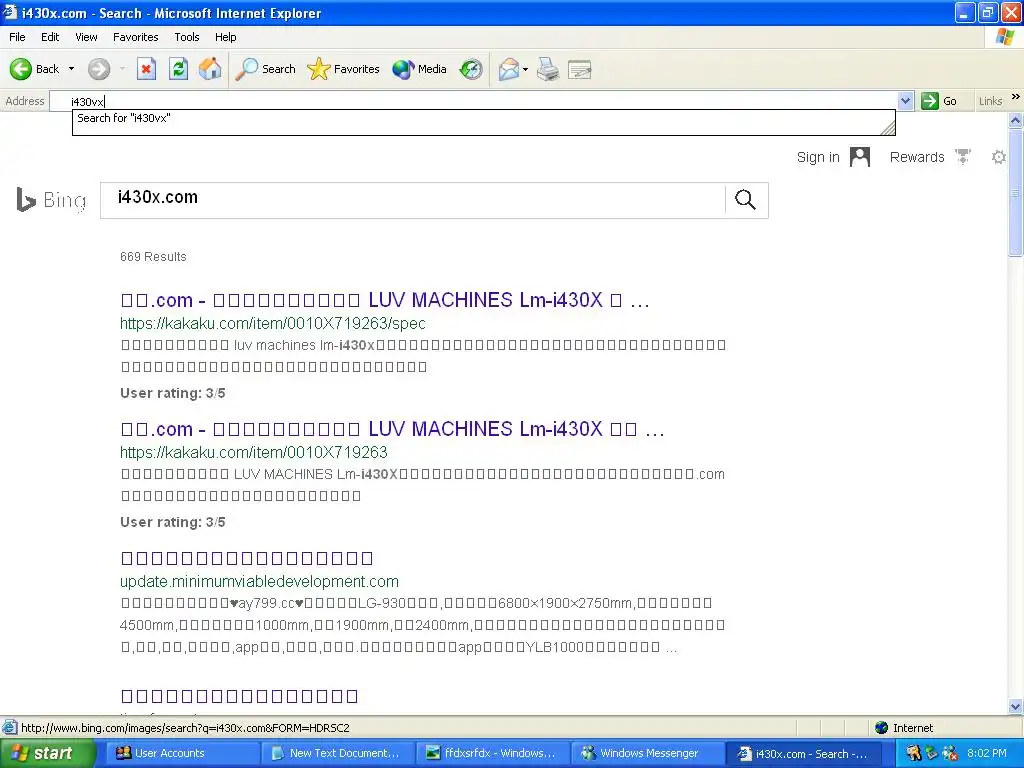
Task: Click the Back navigation button
Action: [34, 69]
